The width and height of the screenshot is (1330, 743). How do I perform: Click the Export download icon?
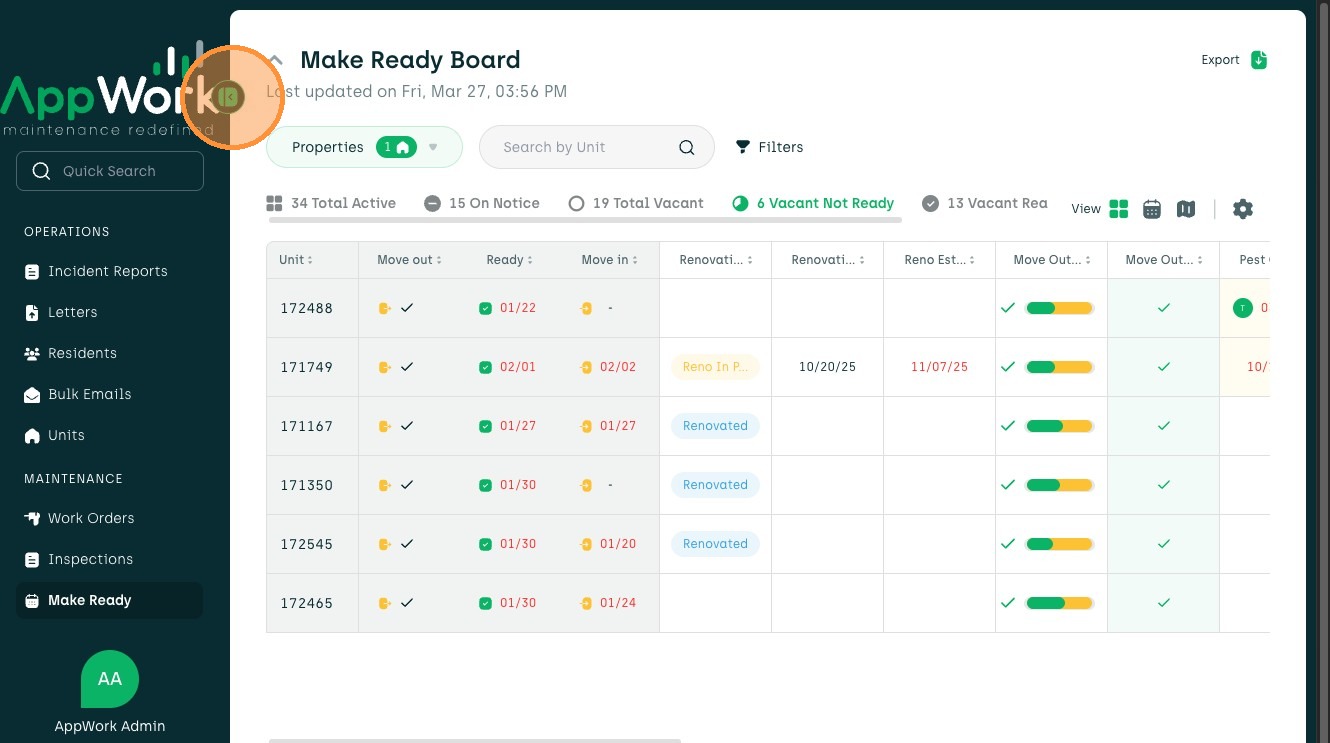pos(1259,60)
